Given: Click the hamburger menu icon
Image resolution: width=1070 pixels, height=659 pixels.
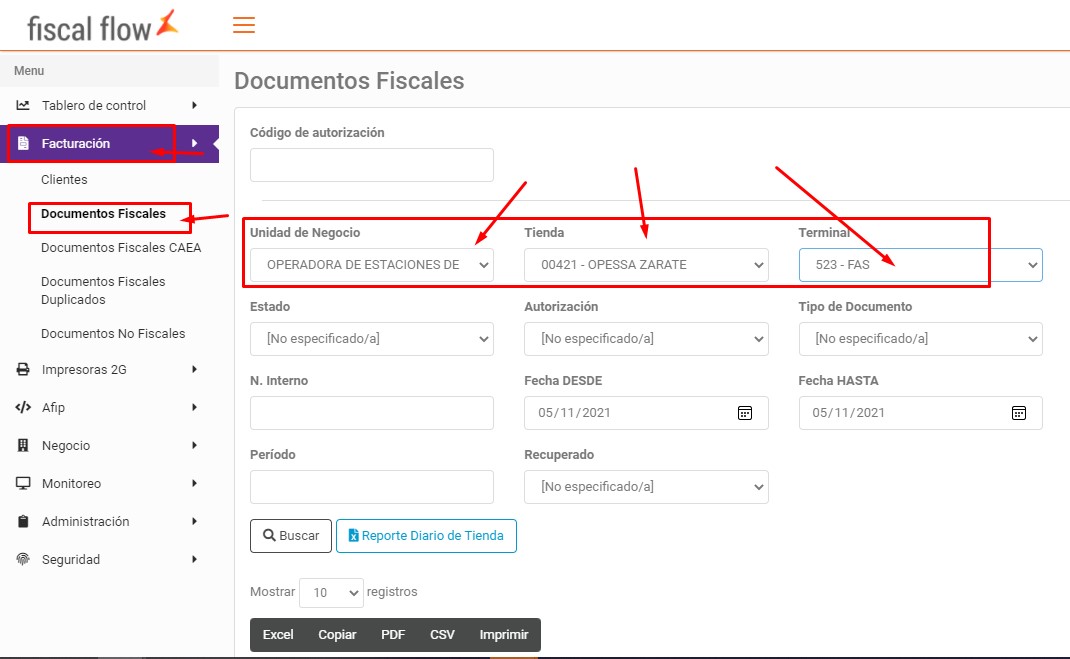Looking at the screenshot, I should point(244,25).
